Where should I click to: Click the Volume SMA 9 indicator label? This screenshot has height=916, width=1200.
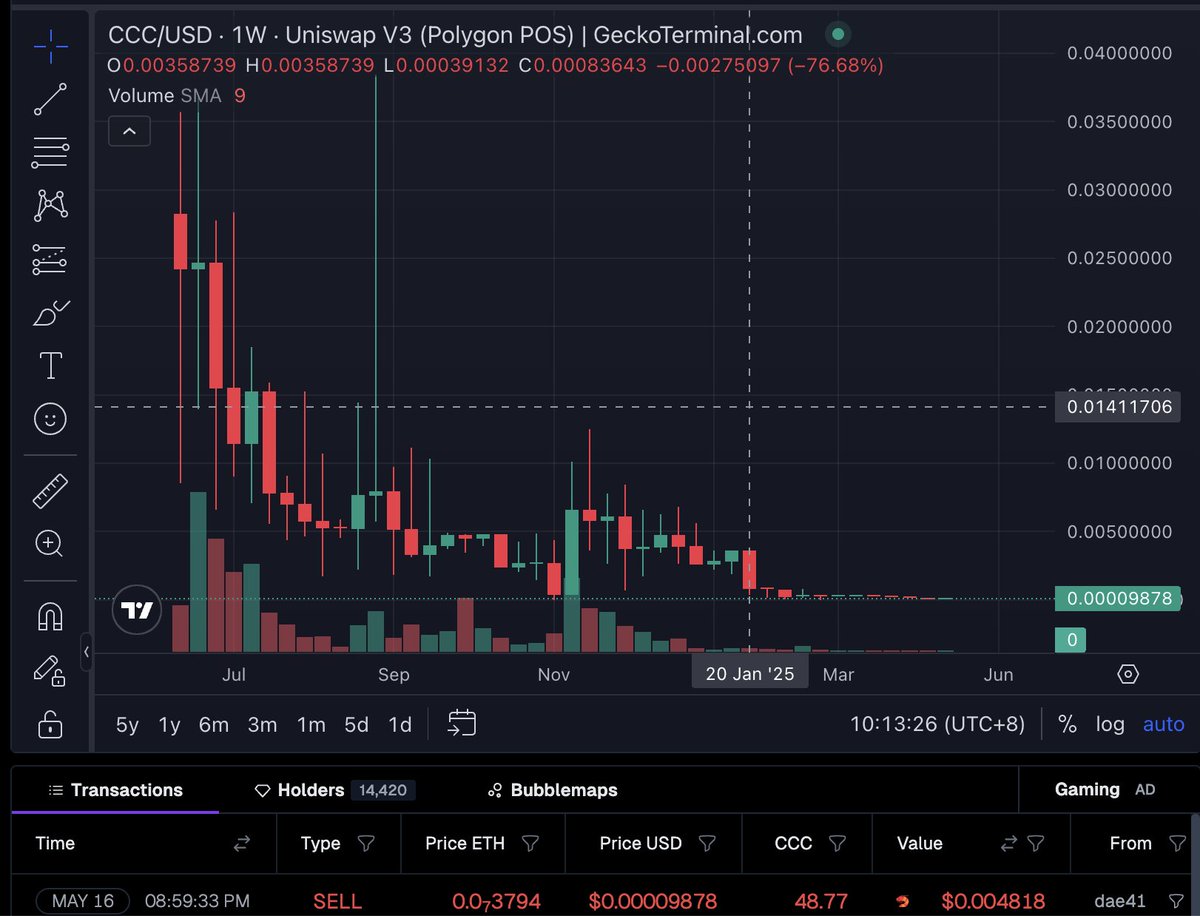pyautogui.click(x=177, y=96)
